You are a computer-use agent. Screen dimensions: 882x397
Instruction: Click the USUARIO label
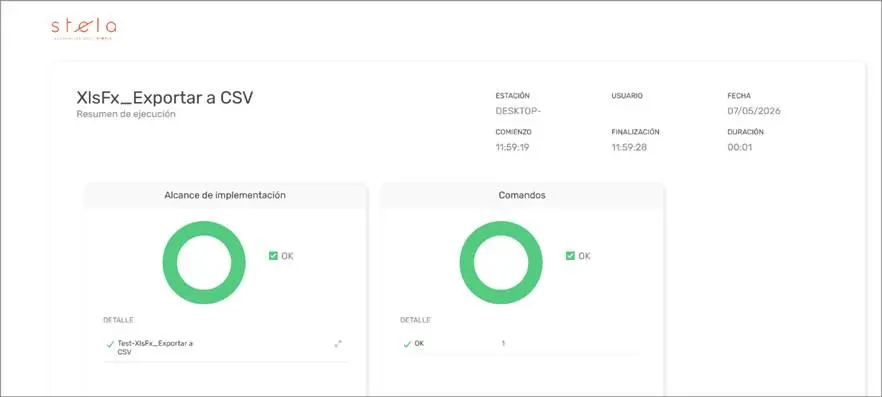pyautogui.click(x=627, y=96)
